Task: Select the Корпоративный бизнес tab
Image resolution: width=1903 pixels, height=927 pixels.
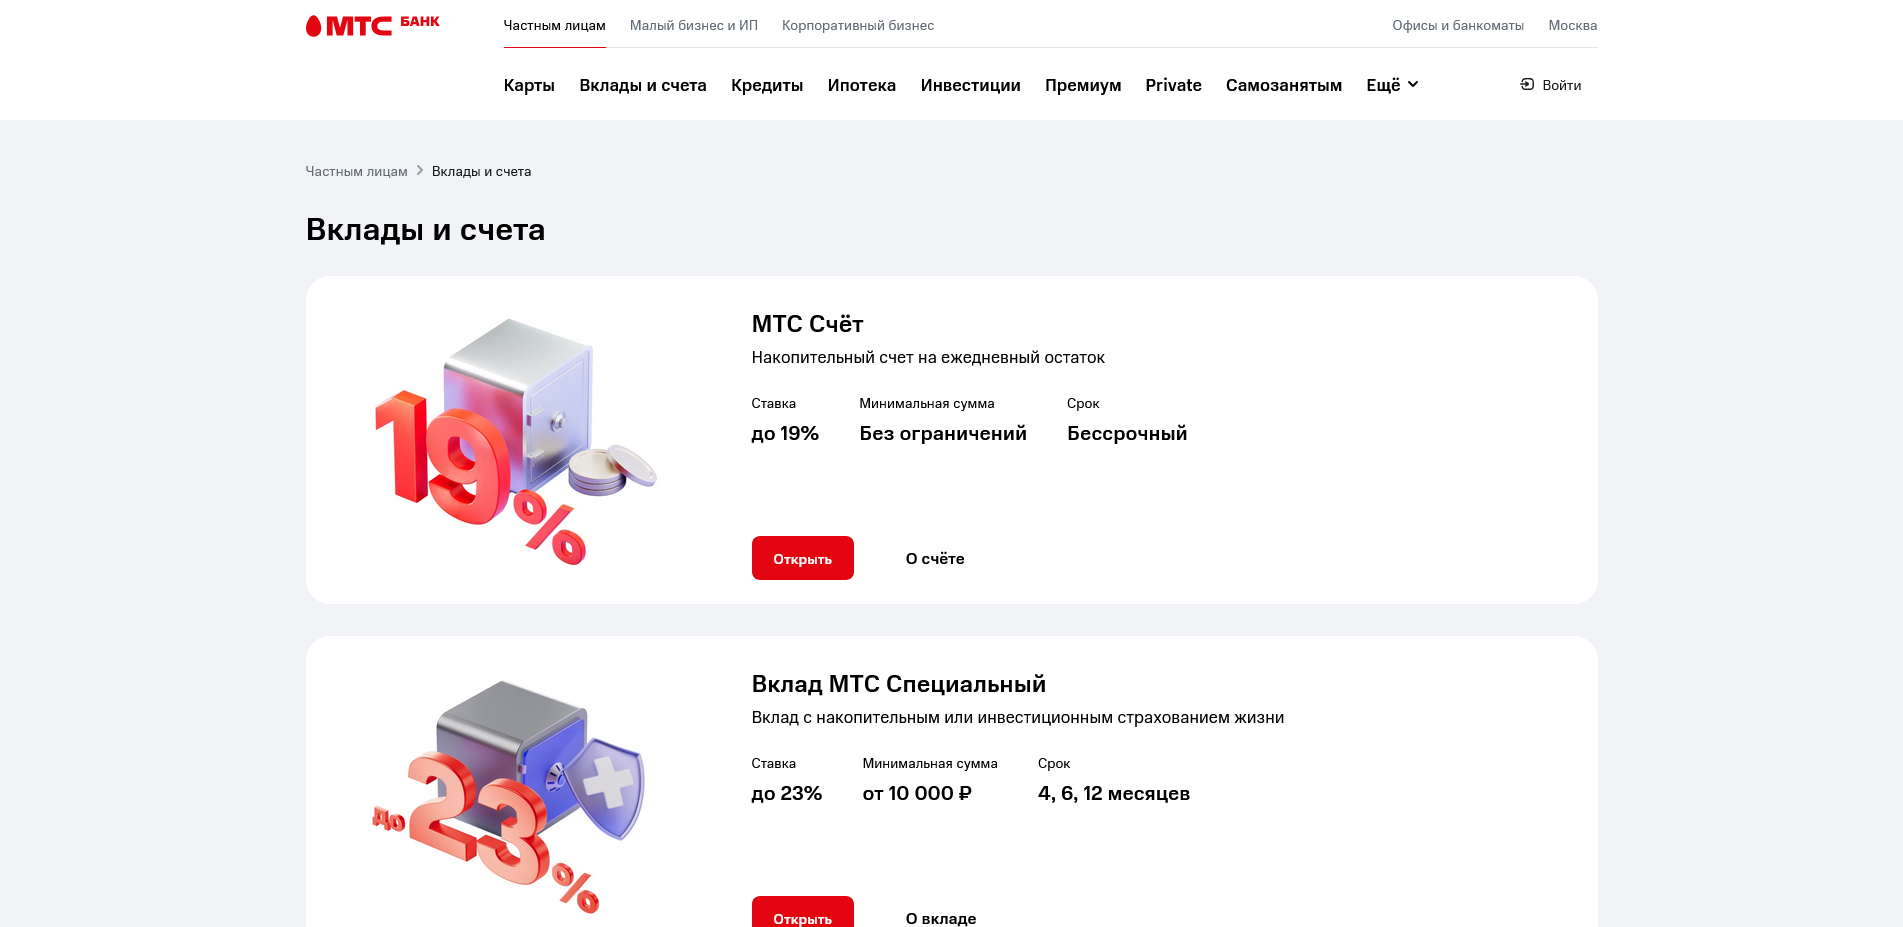Action: click(858, 26)
